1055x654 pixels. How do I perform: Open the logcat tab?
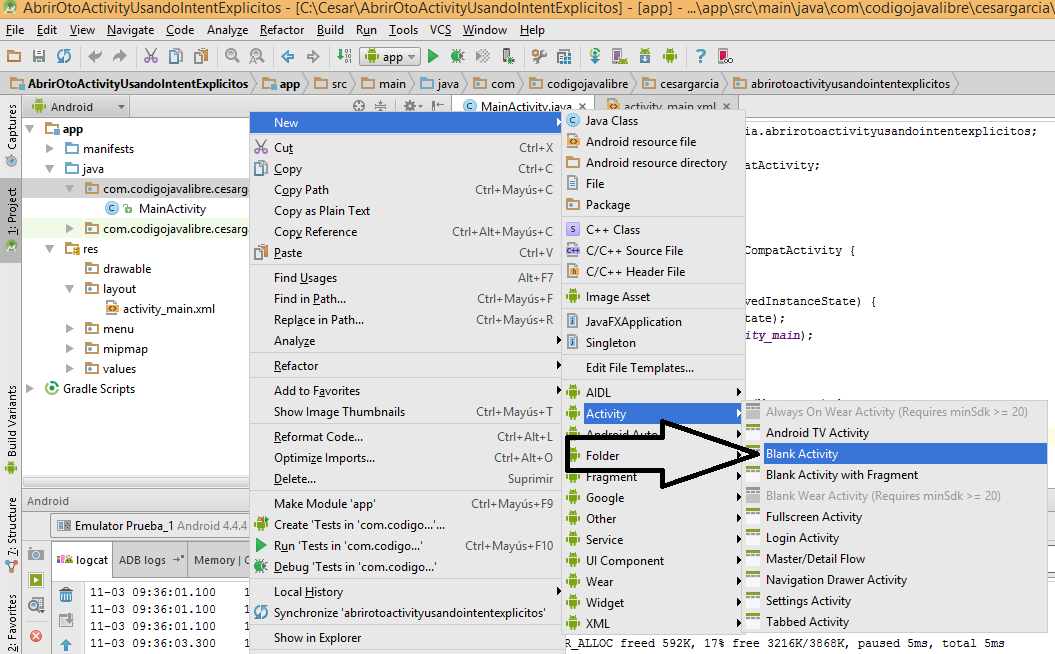click(x=82, y=560)
